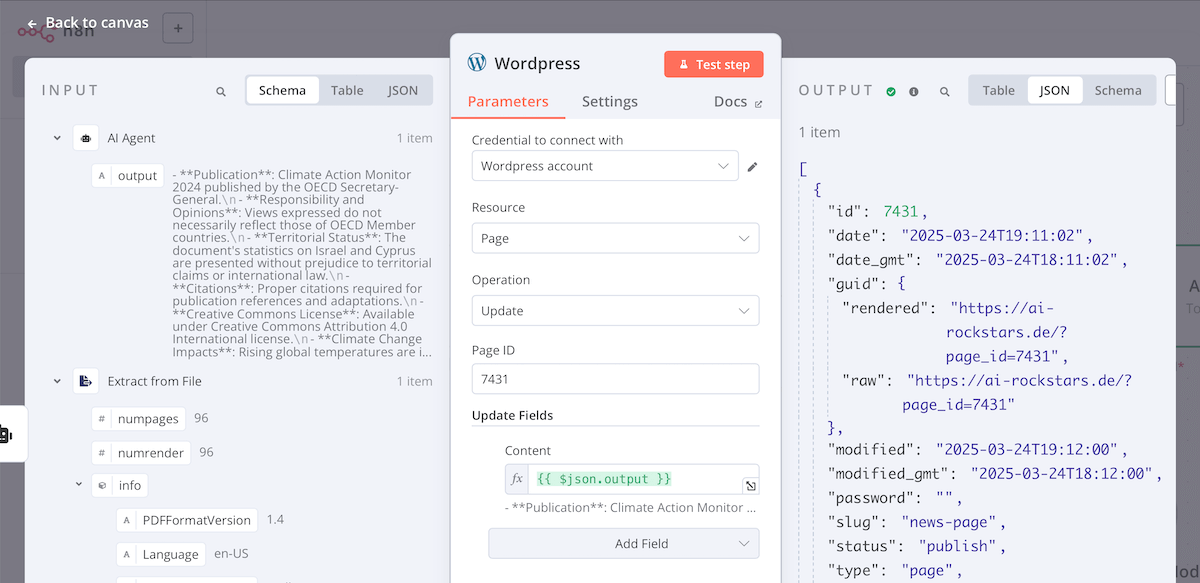Click the Wordpress logo in the dialog header

click(474, 62)
